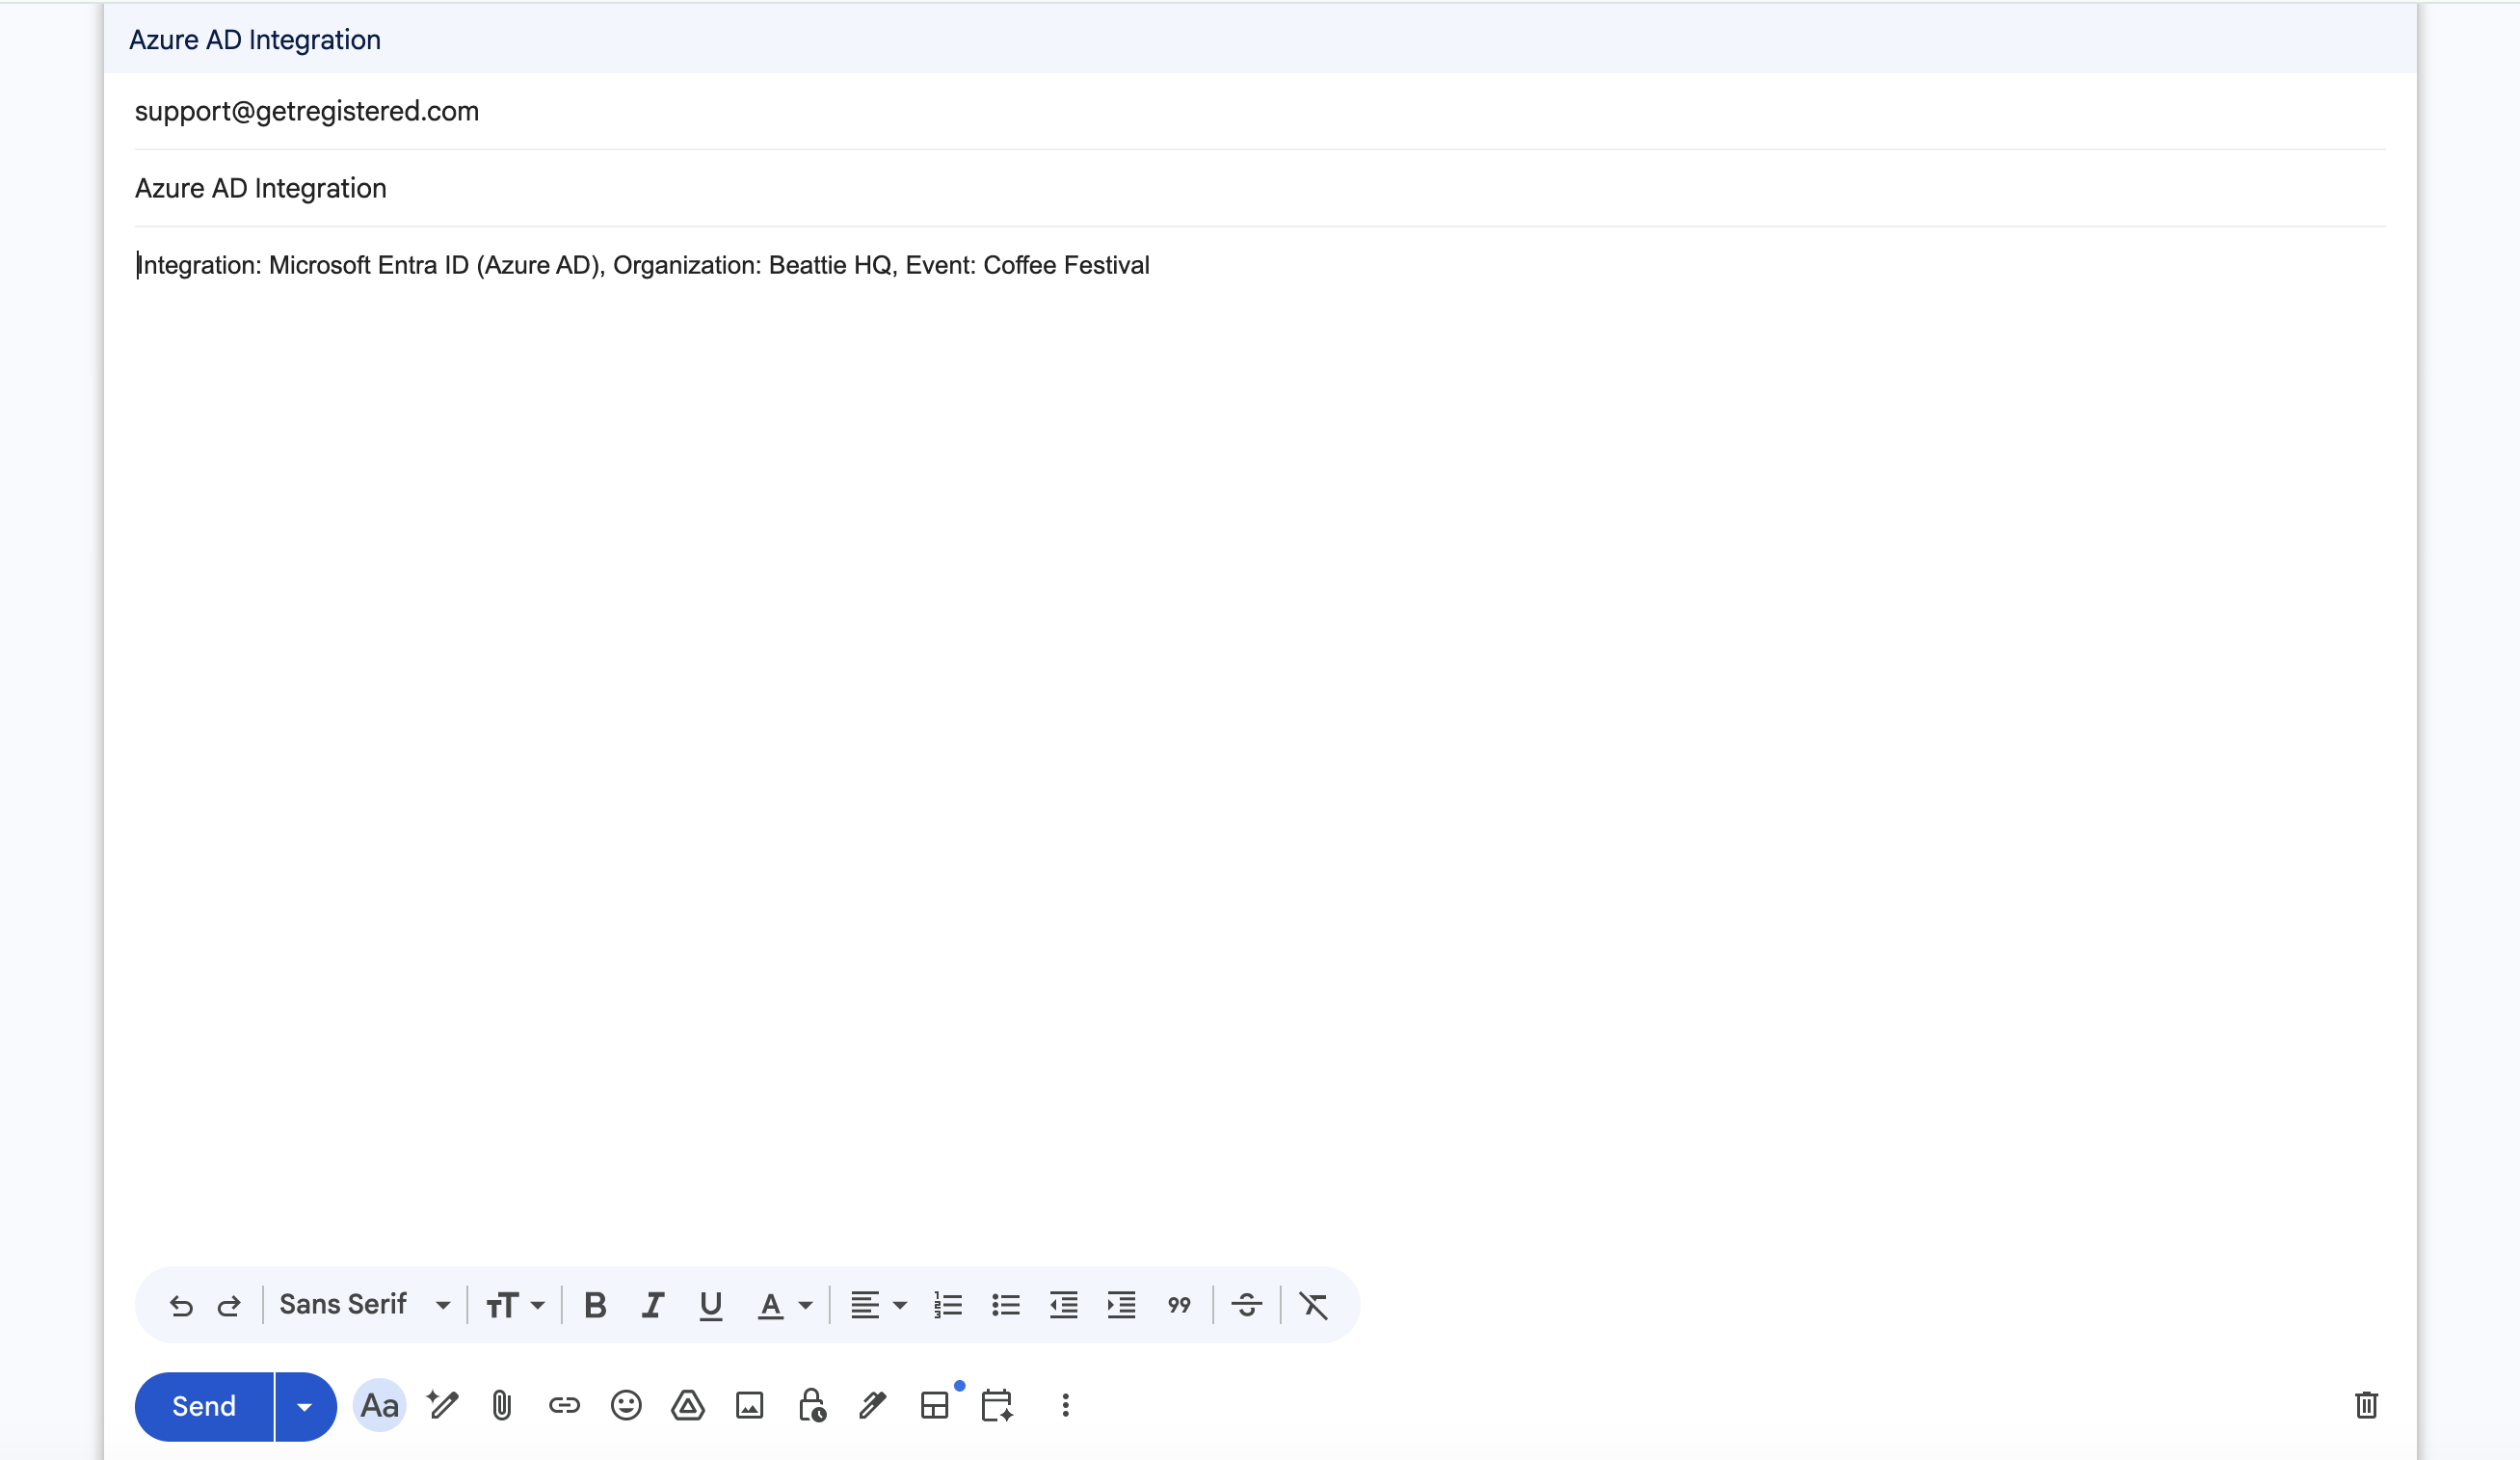Insert signature pen icon
The width and height of the screenshot is (2520, 1460).
872,1405
